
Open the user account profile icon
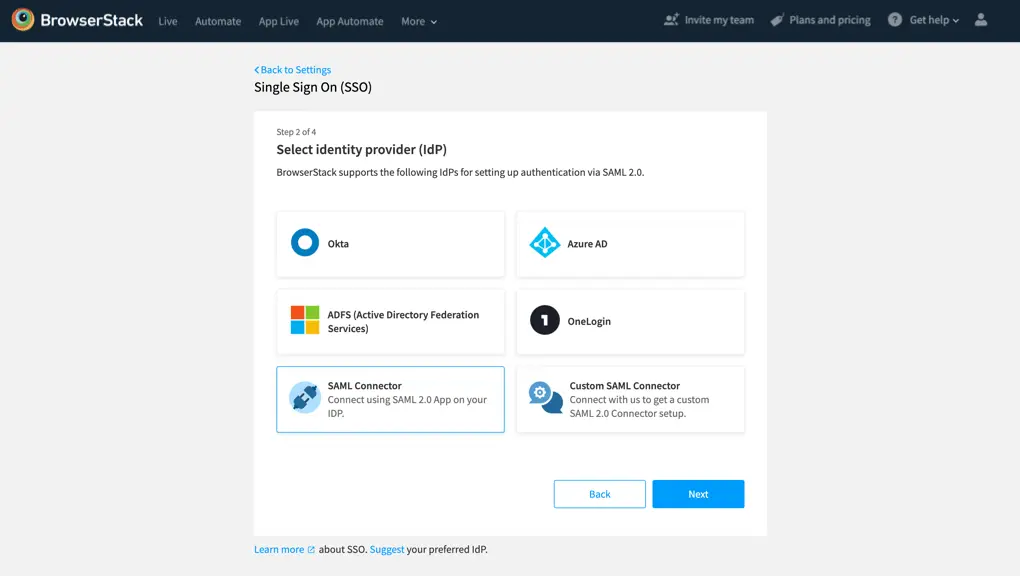click(981, 20)
